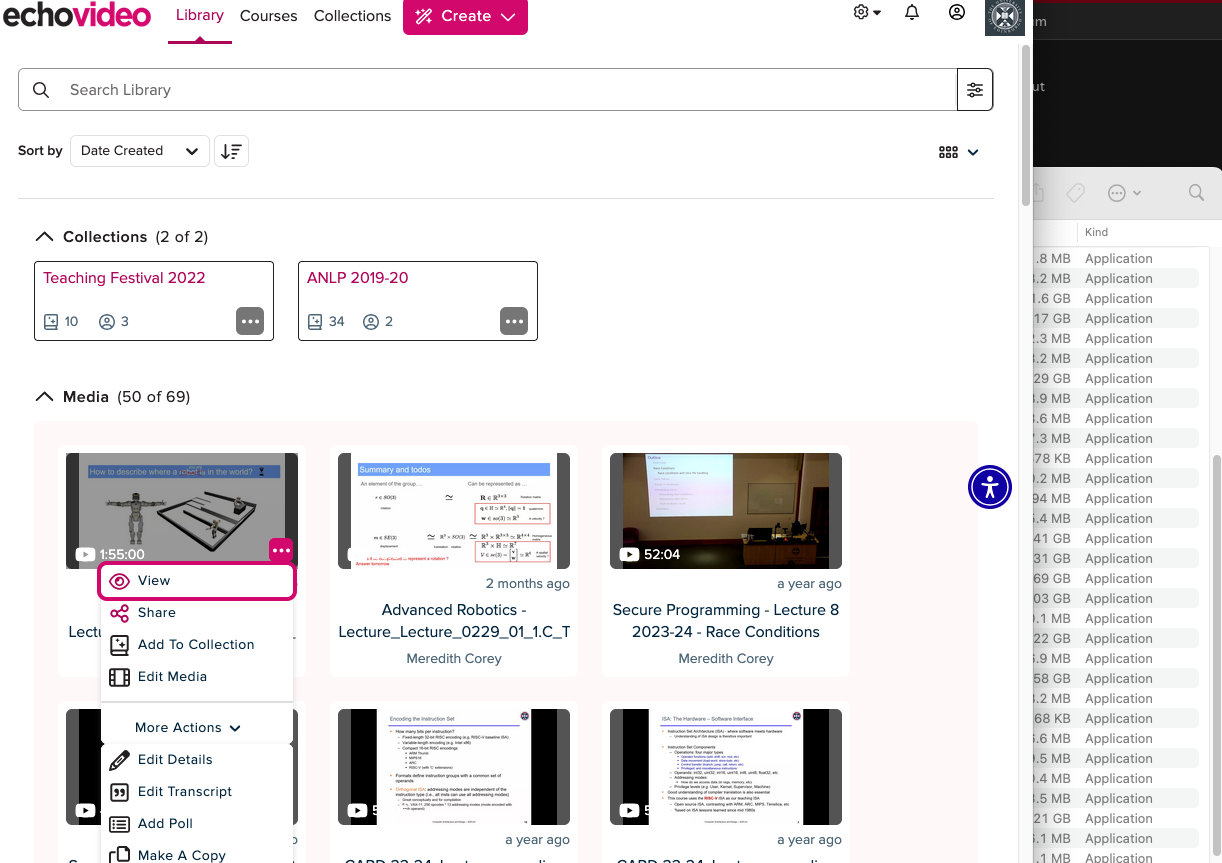
Task: Open the user account profile icon
Action: pos(957,13)
